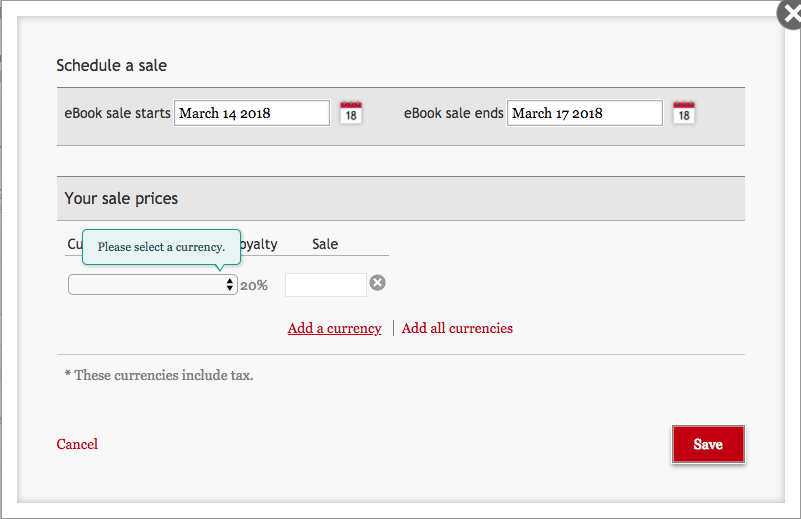Click the Sale column header
Image resolution: width=801 pixels, height=519 pixels.
point(325,244)
